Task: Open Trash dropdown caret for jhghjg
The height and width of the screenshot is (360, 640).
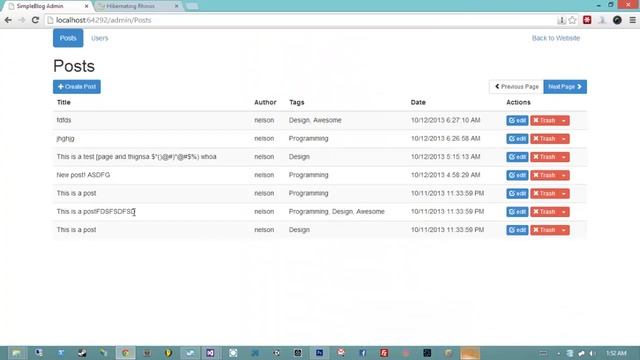Action: [564, 139]
